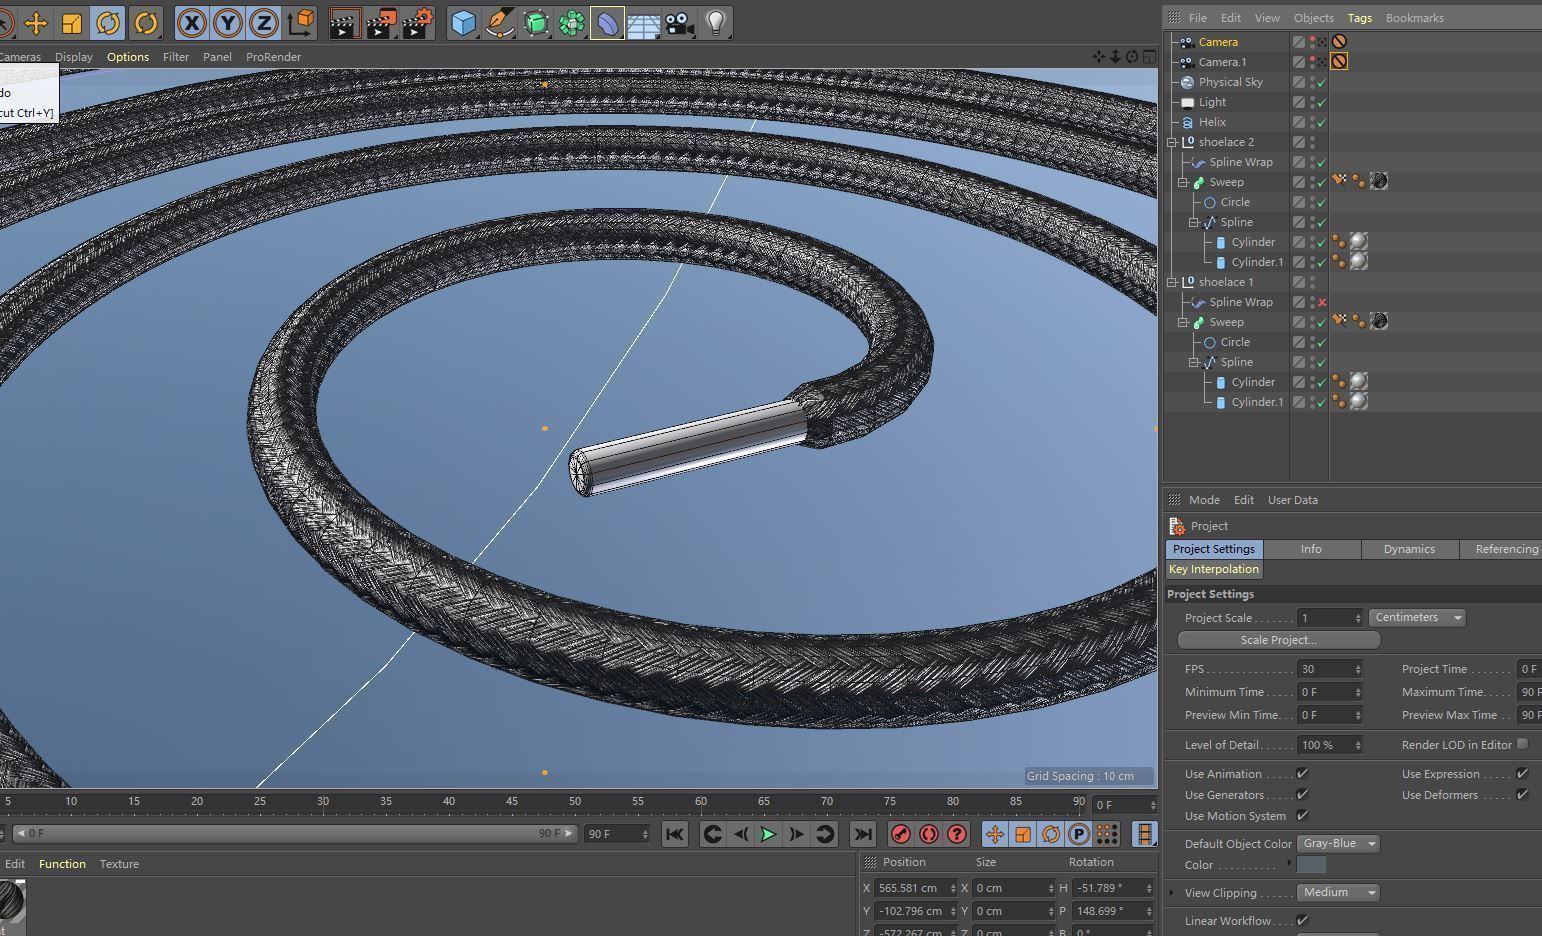Enable the red-crossed Spline Wrap under shoelace 1
The image size is (1542, 936).
tap(1322, 302)
